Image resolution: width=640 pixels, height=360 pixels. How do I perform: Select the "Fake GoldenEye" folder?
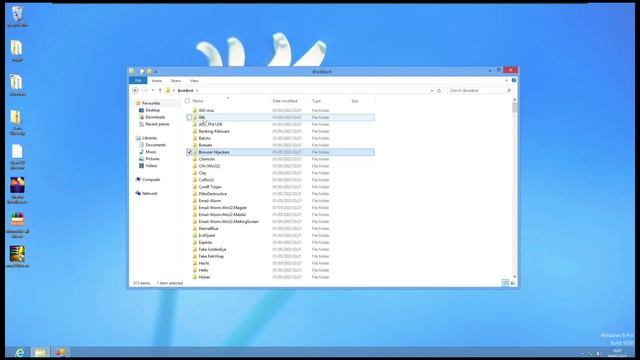coord(212,249)
